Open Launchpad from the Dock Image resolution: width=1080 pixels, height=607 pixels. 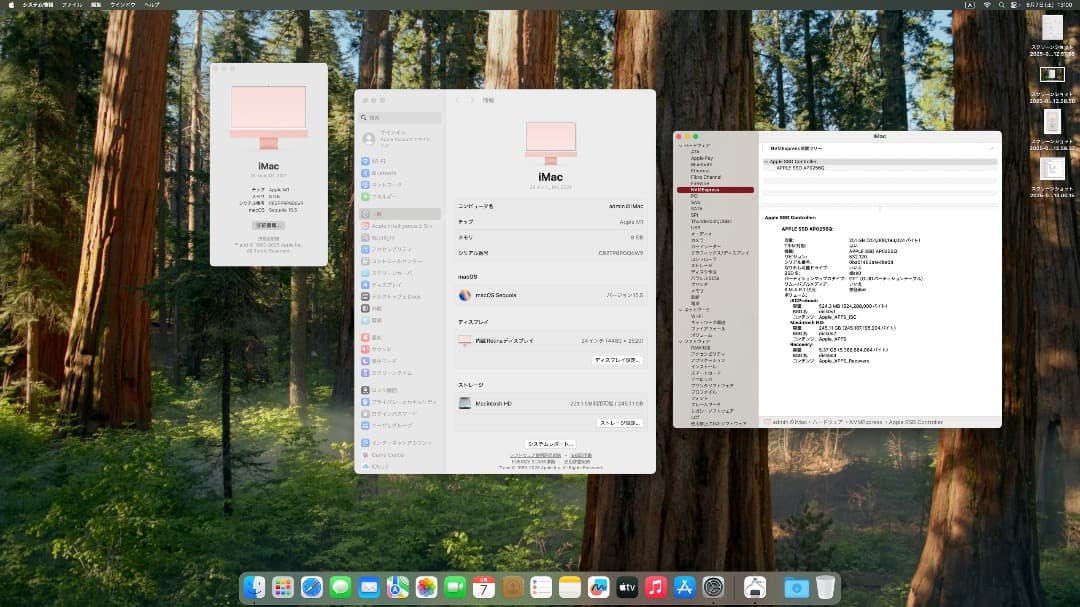[282, 588]
